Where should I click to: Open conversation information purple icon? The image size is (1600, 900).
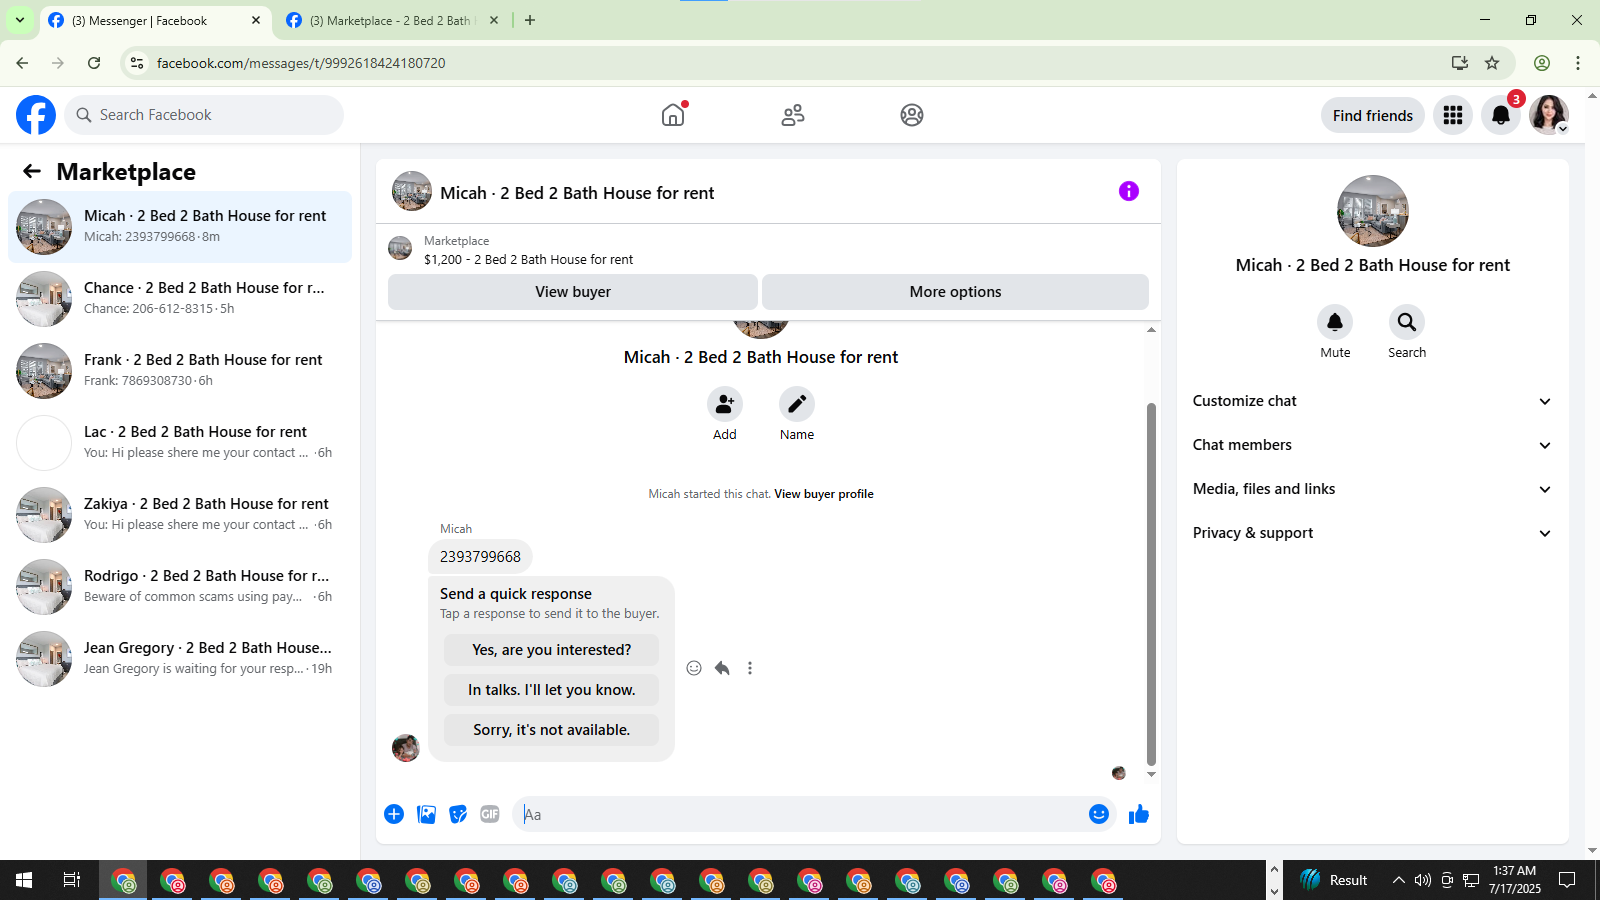coord(1129,191)
